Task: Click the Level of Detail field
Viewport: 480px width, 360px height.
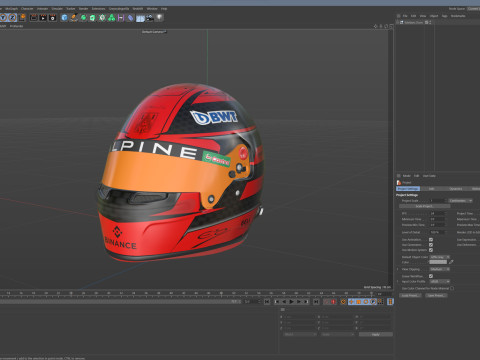Action: tap(437, 232)
